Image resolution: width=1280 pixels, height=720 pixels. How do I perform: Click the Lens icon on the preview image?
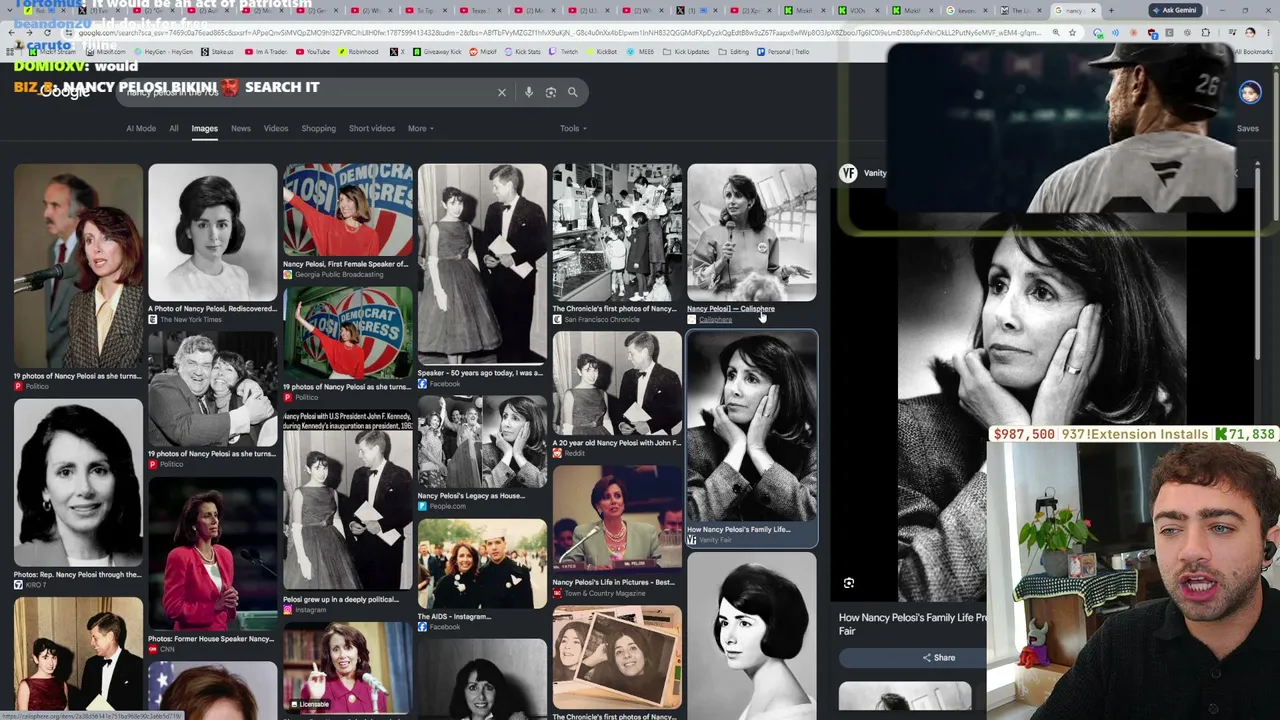(x=849, y=583)
